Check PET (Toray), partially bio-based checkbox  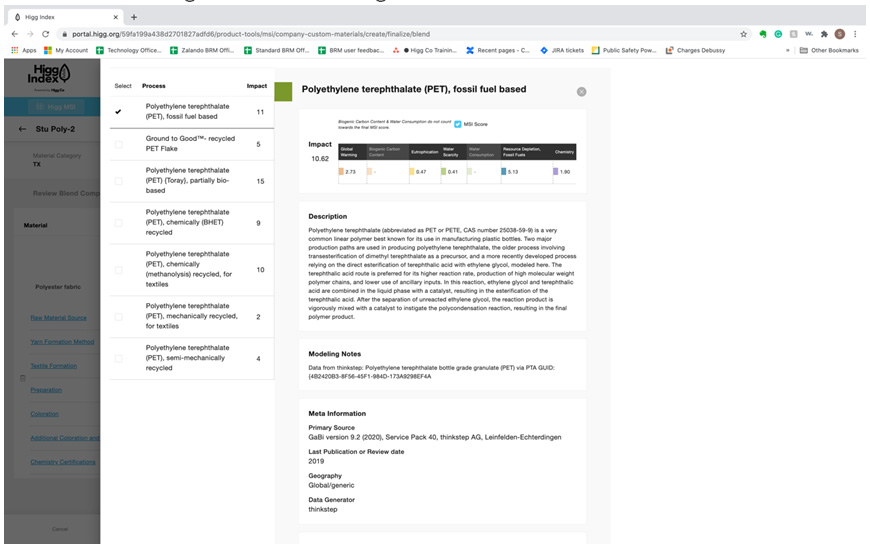click(x=118, y=181)
